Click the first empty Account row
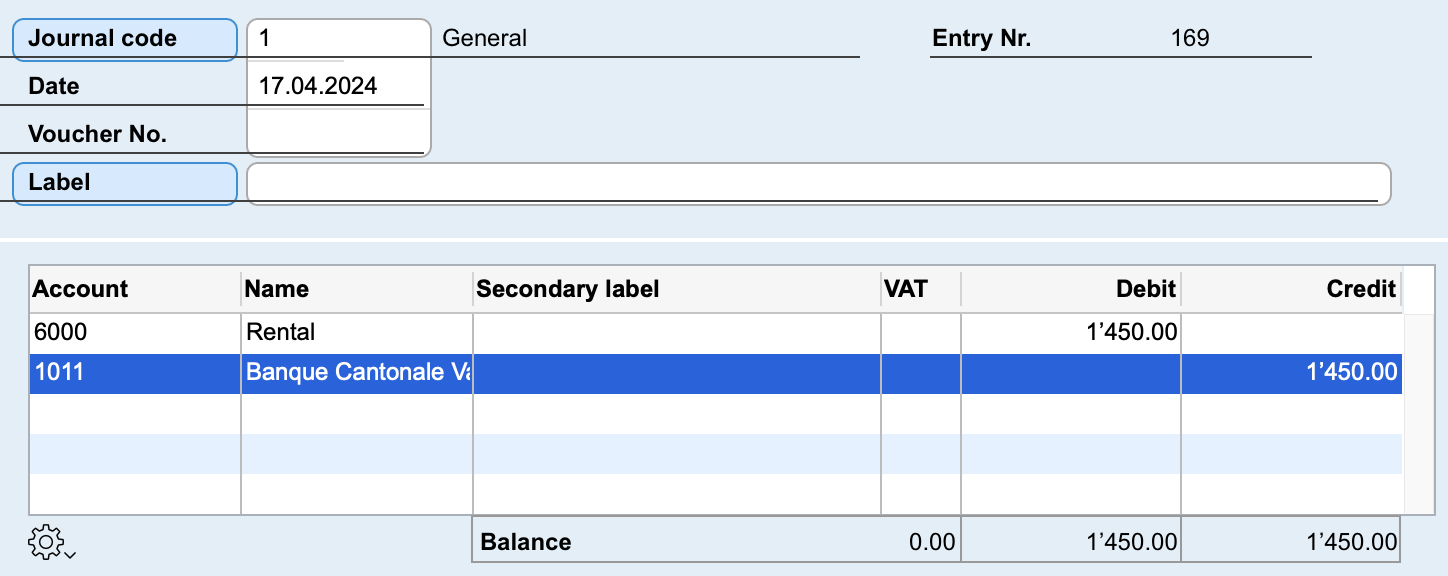 pos(135,413)
